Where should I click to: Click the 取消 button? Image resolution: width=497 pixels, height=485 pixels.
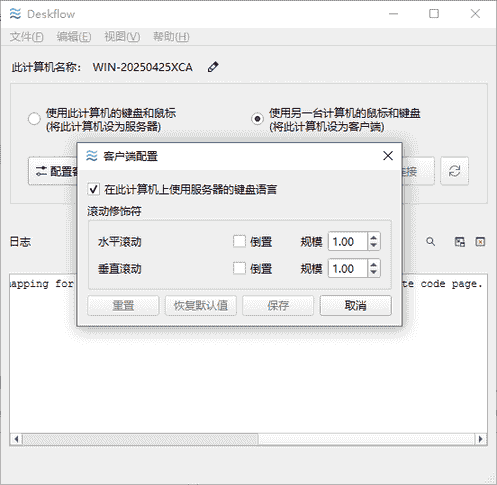[x=356, y=305]
